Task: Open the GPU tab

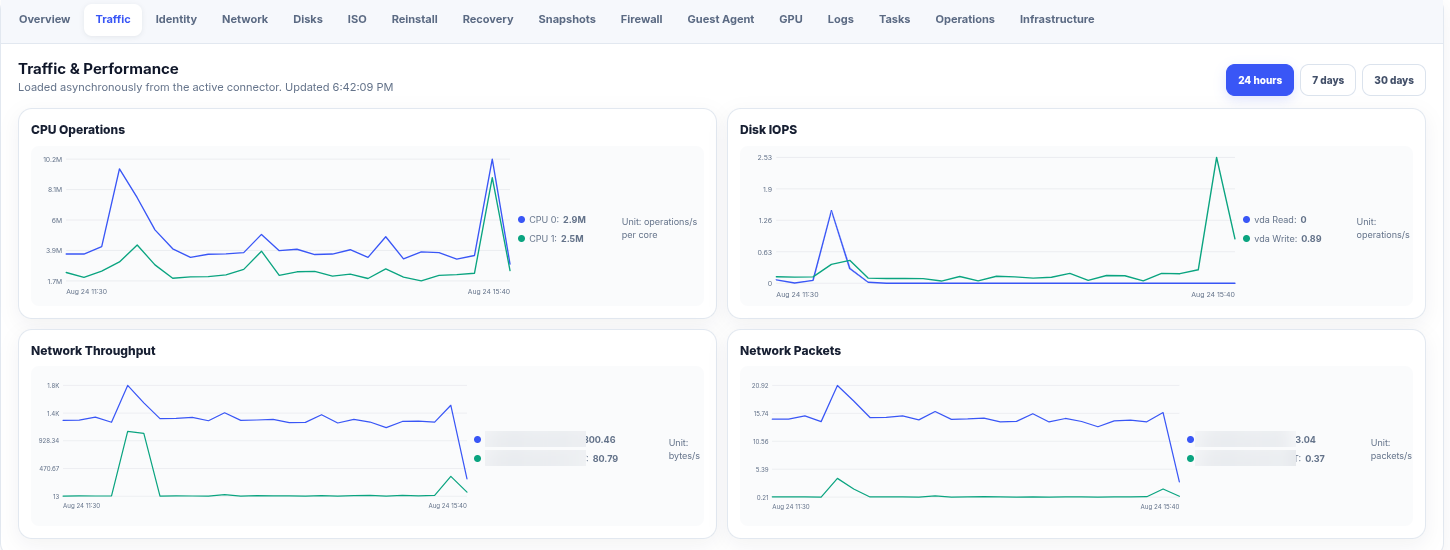Action: pos(791,19)
